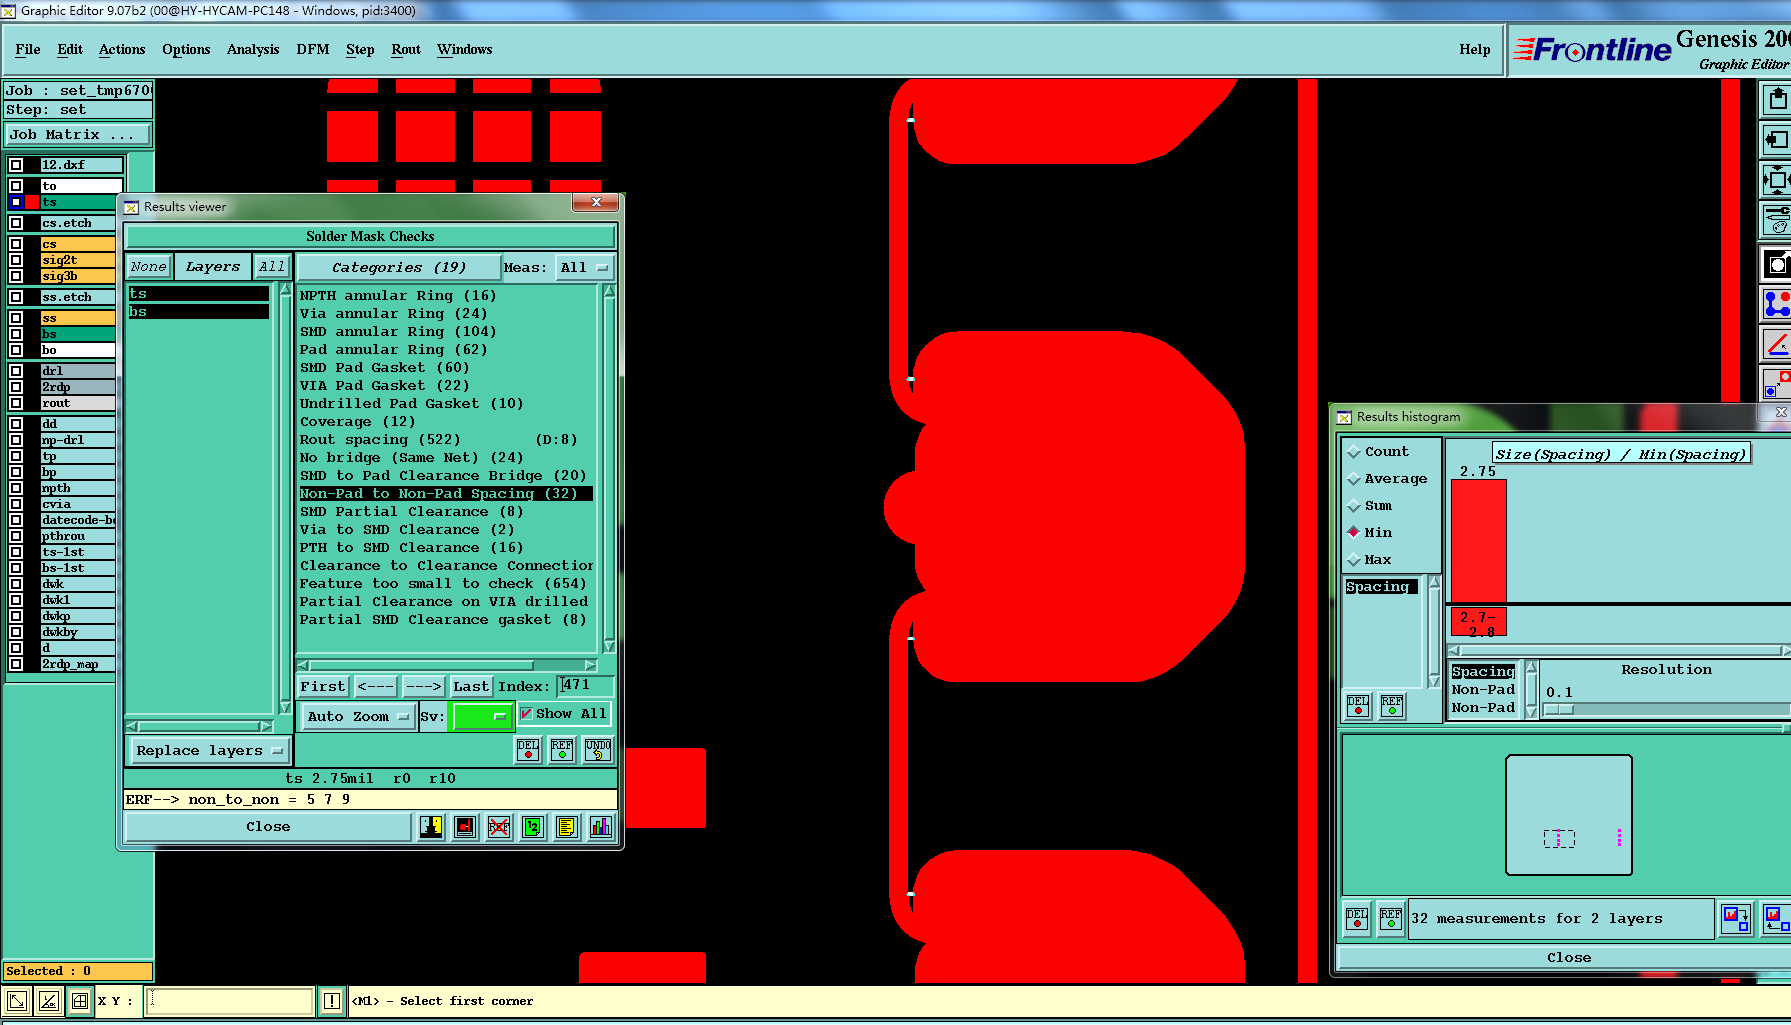Click the zoom area icon in bottom-left bar
Screen dimensions: 1791x1025
[17, 1001]
